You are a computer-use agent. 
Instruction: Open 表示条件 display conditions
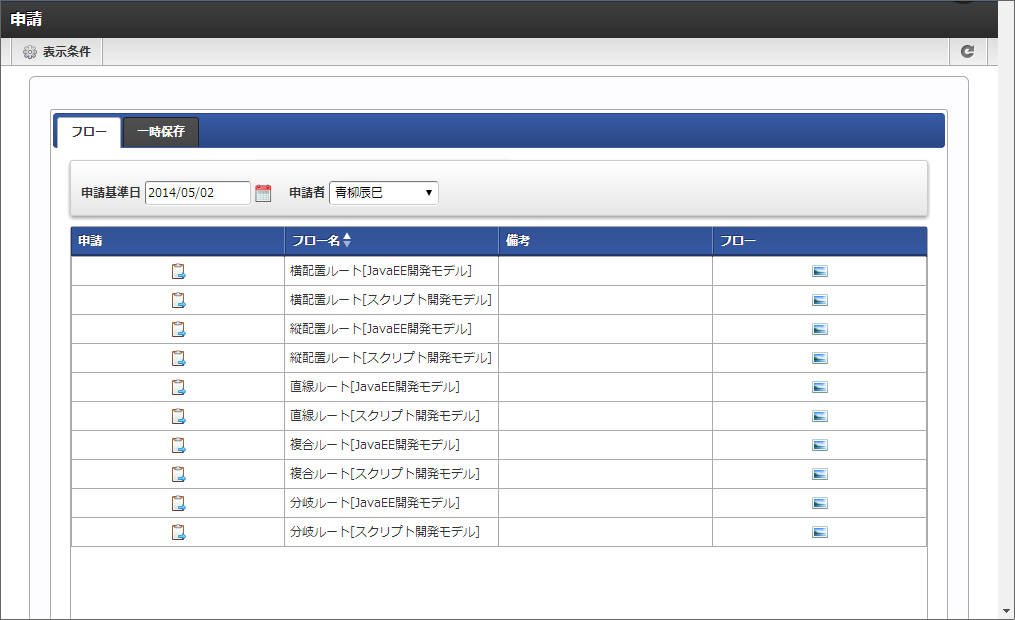[x=57, y=52]
